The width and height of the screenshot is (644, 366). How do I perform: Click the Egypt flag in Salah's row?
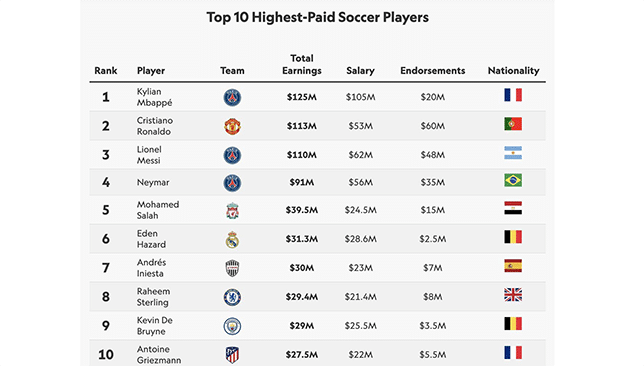pyautogui.click(x=513, y=208)
